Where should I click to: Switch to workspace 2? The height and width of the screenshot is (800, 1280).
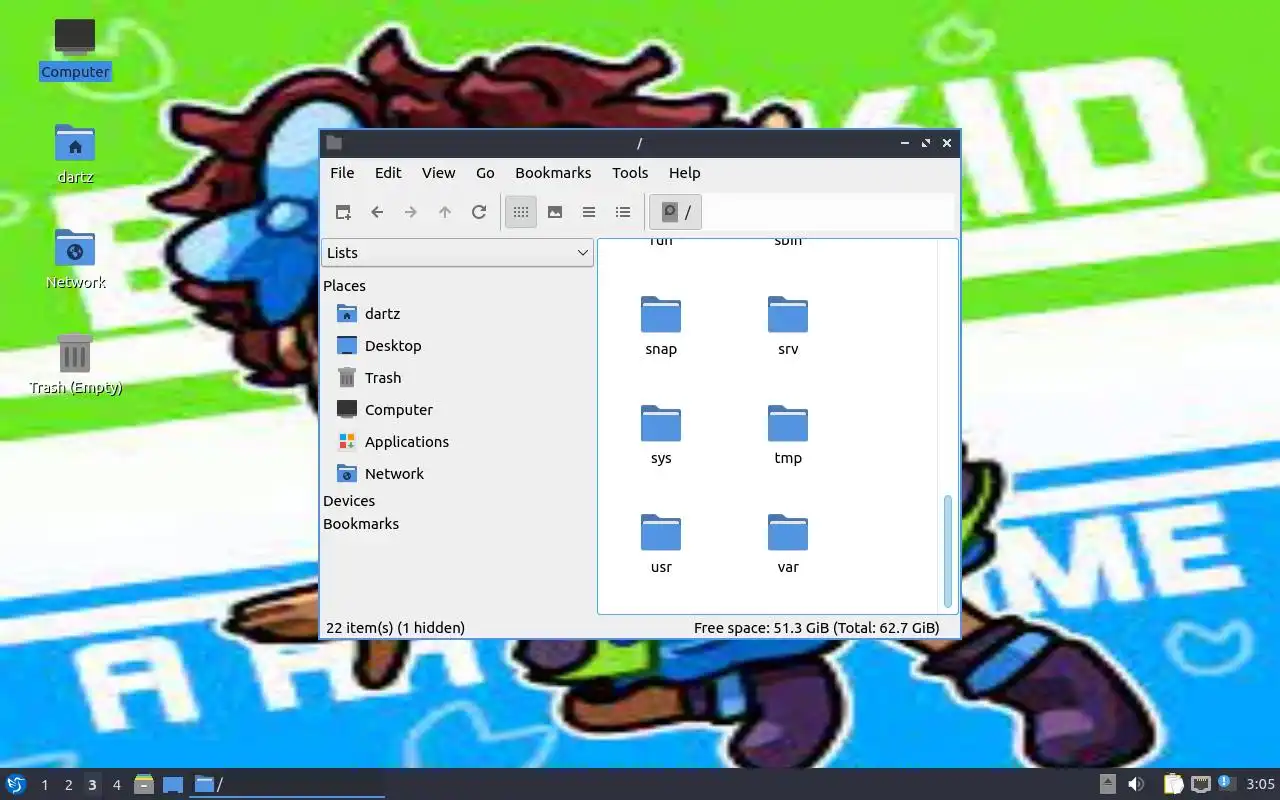tap(69, 785)
